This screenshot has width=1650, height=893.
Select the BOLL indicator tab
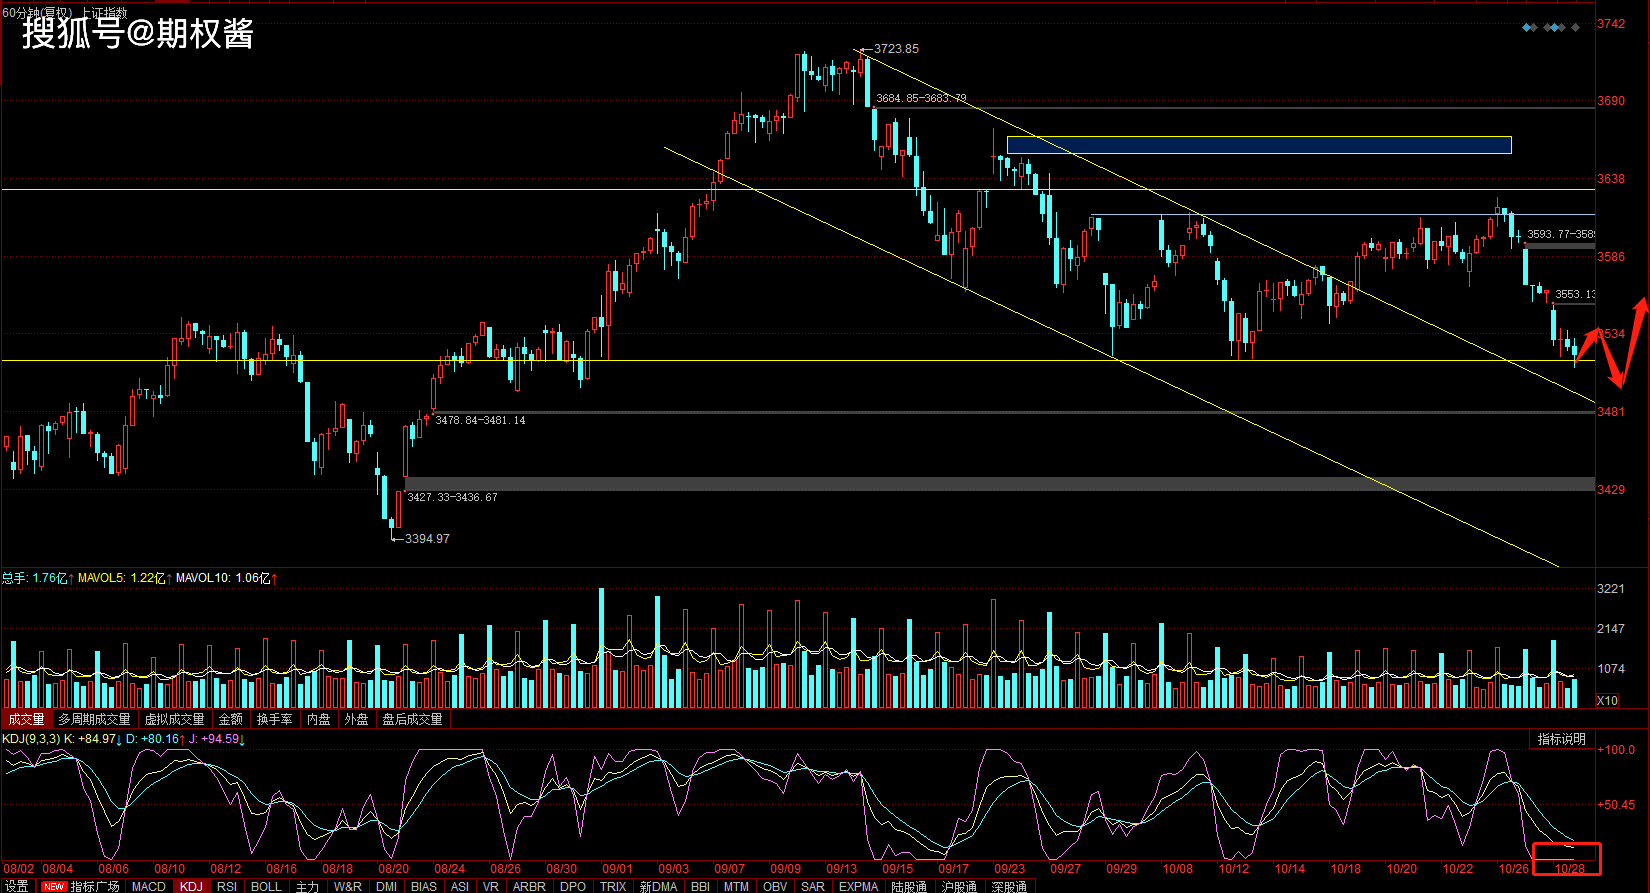coord(266,886)
